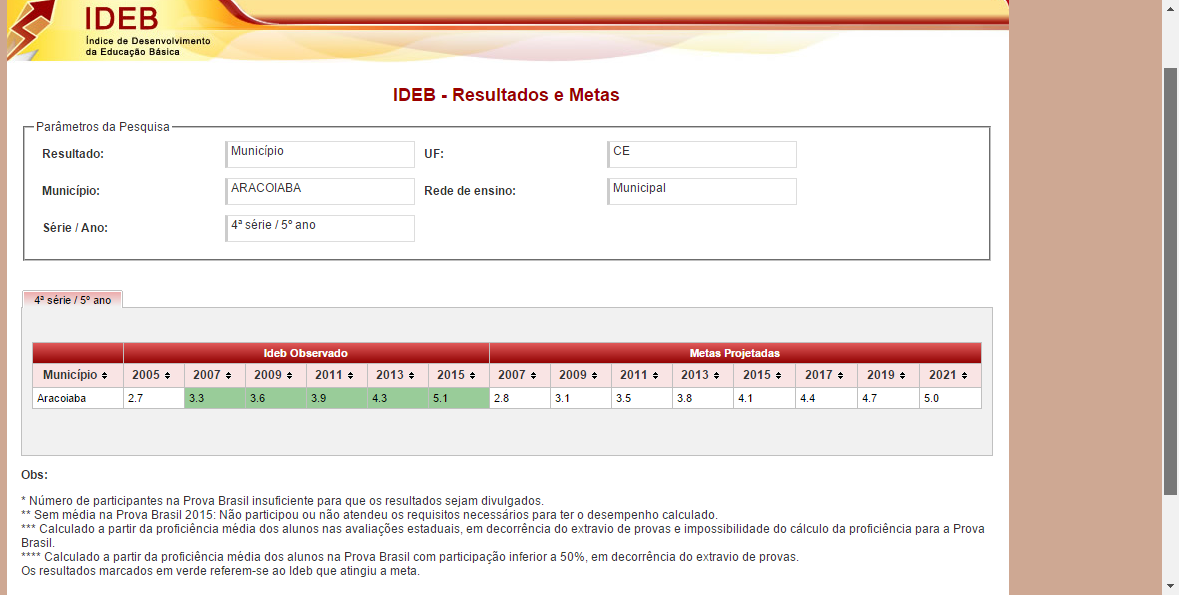Sort by 2007 column under Metas Projetadas
This screenshot has width=1179, height=595.
pos(520,375)
